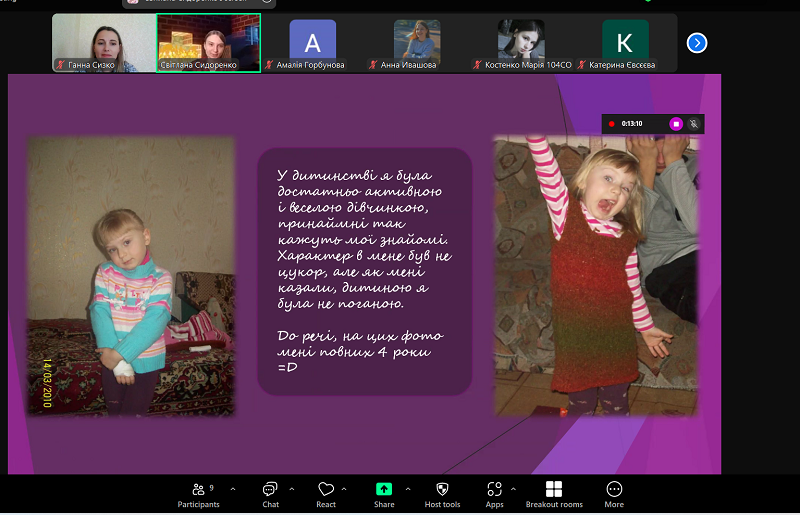The height and width of the screenshot is (515, 800).
Task: Click muted mic icon beside Амалія Горбунова
Action: (x=269, y=65)
